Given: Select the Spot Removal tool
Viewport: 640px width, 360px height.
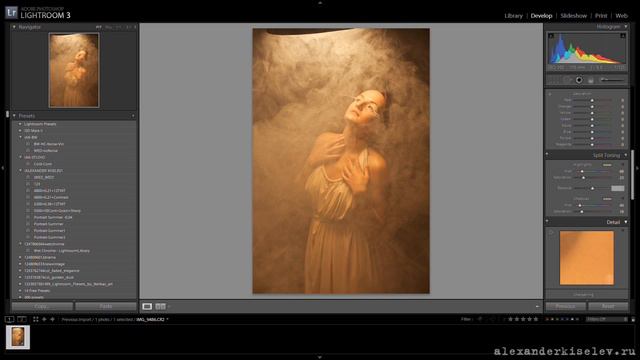Looking at the screenshot, I should 567,80.
